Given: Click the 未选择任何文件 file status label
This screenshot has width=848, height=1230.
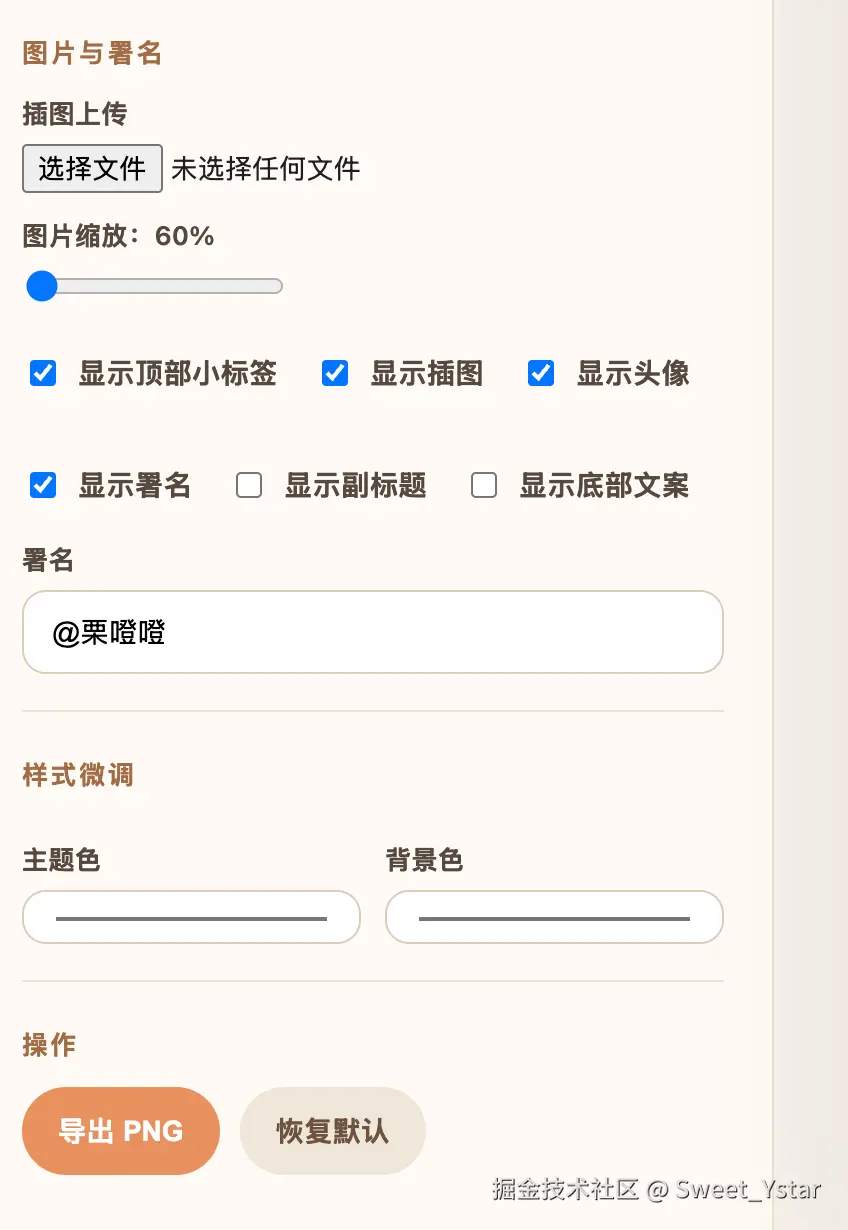Looking at the screenshot, I should pos(266,168).
